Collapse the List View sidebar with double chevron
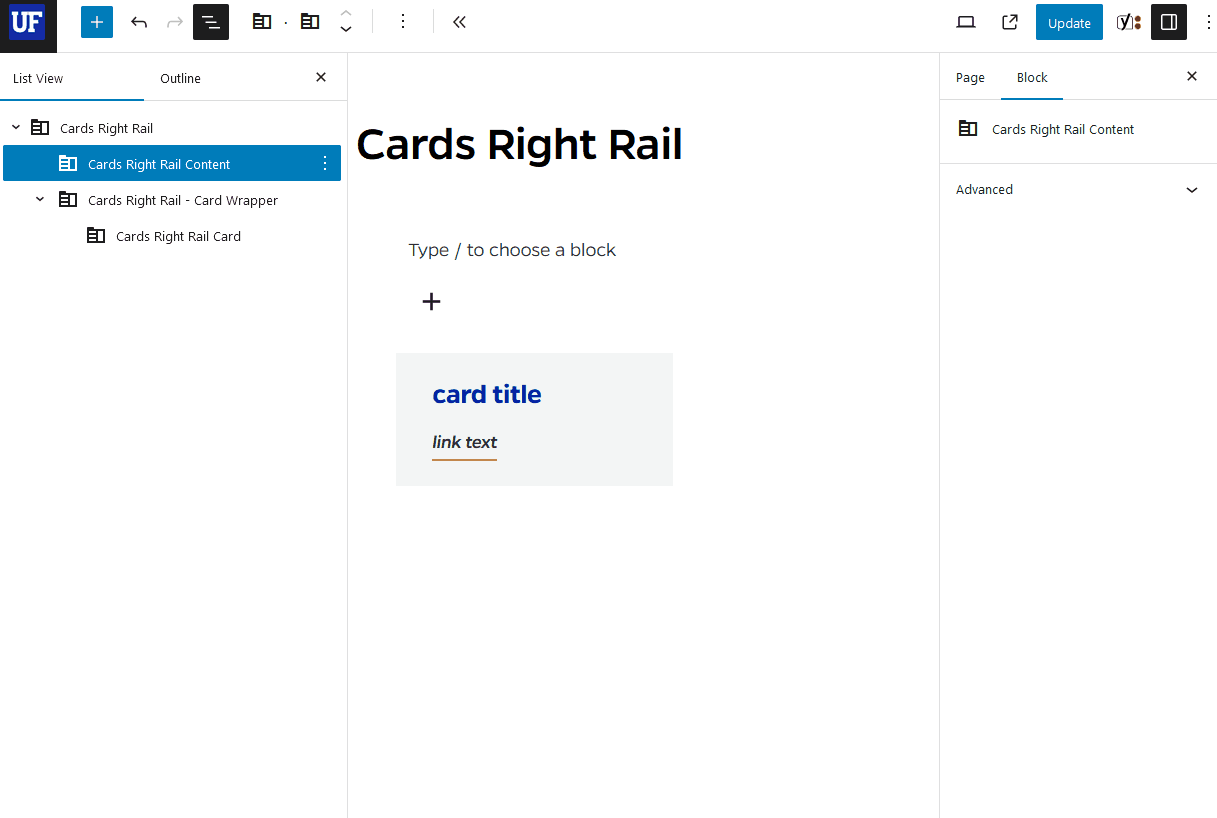 pos(459,21)
